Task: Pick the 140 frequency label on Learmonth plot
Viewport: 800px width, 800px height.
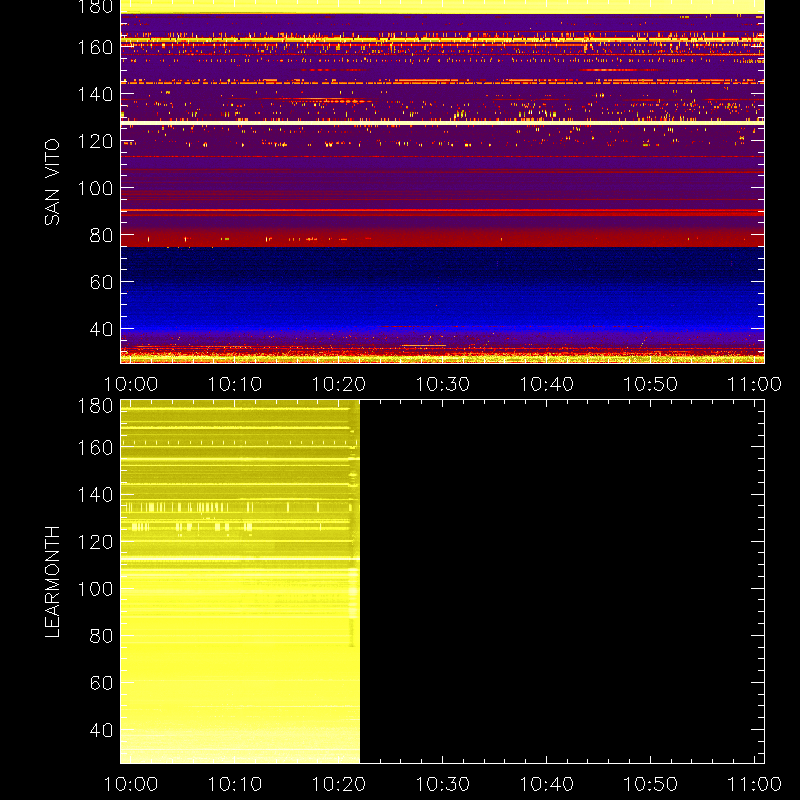Action: tap(95, 495)
